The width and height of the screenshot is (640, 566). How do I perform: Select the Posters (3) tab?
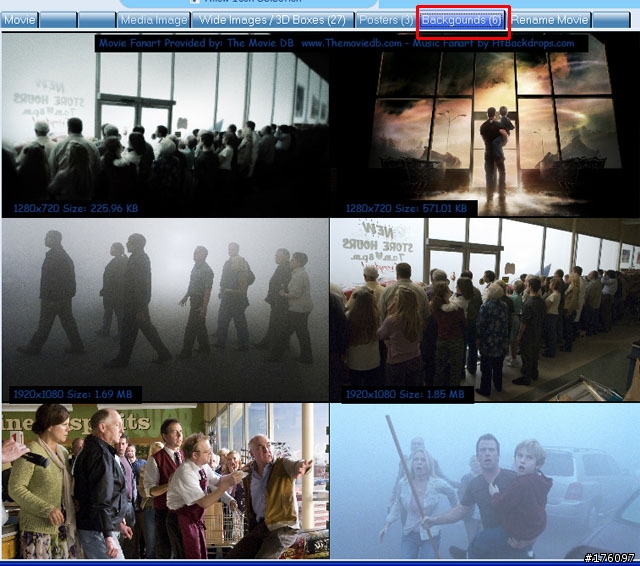386,20
